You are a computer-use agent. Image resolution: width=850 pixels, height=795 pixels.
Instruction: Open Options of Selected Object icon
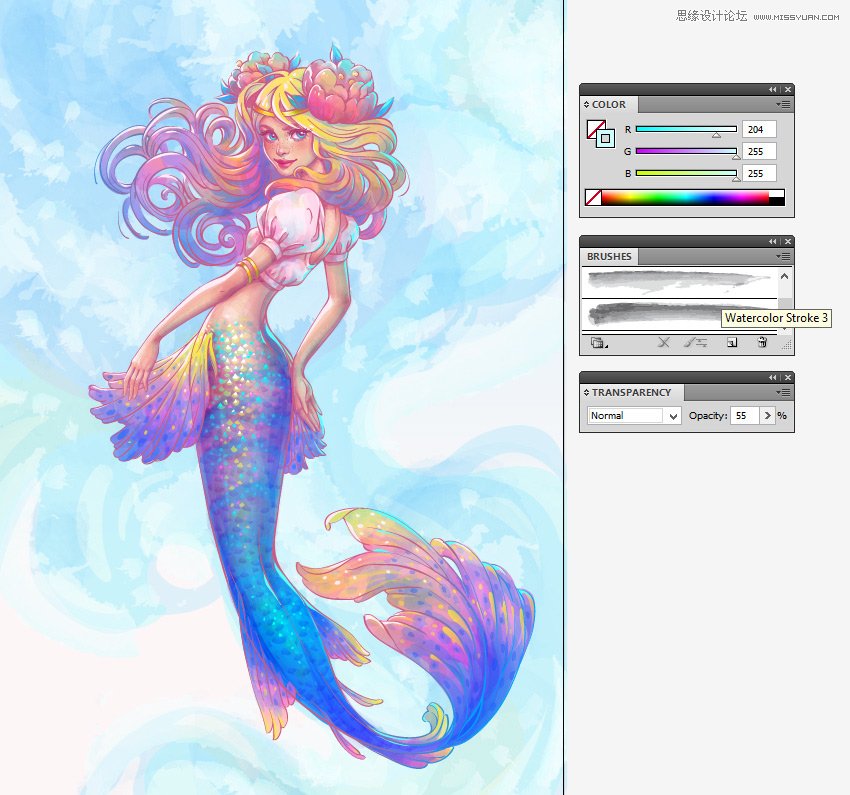coord(695,342)
